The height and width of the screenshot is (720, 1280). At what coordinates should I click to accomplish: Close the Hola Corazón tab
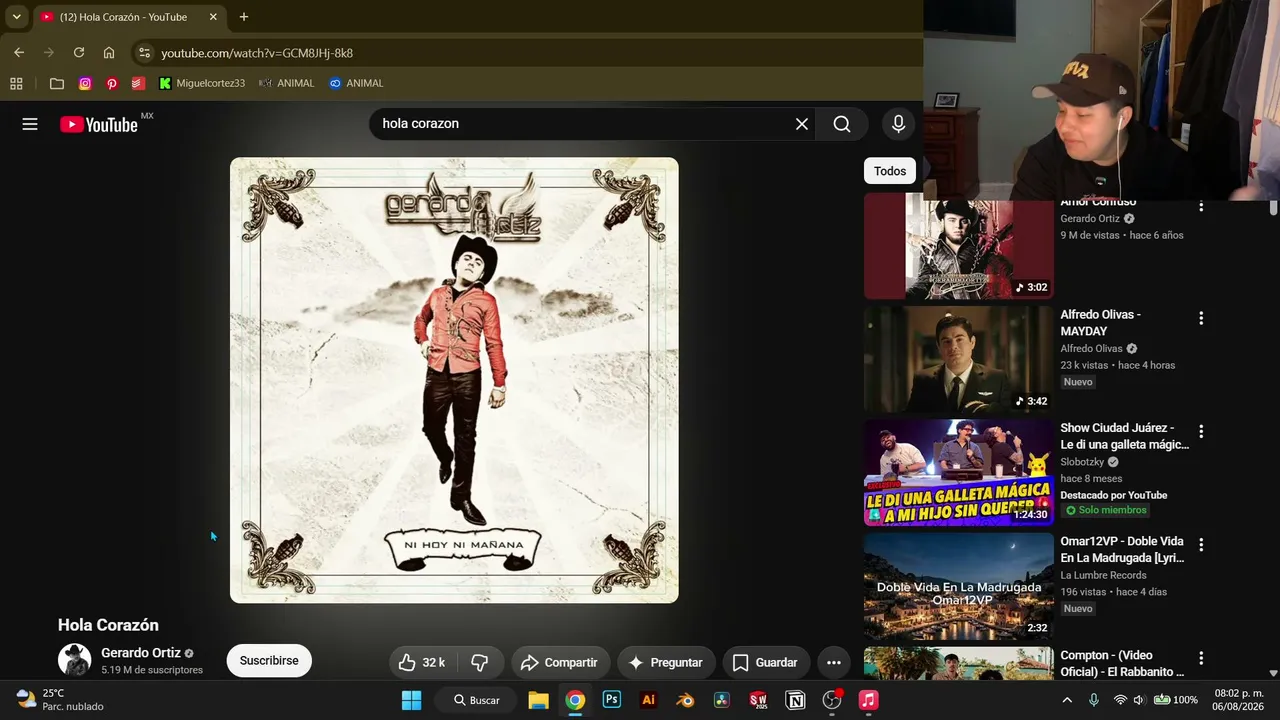pyautogui.click(x=213, y=17)
